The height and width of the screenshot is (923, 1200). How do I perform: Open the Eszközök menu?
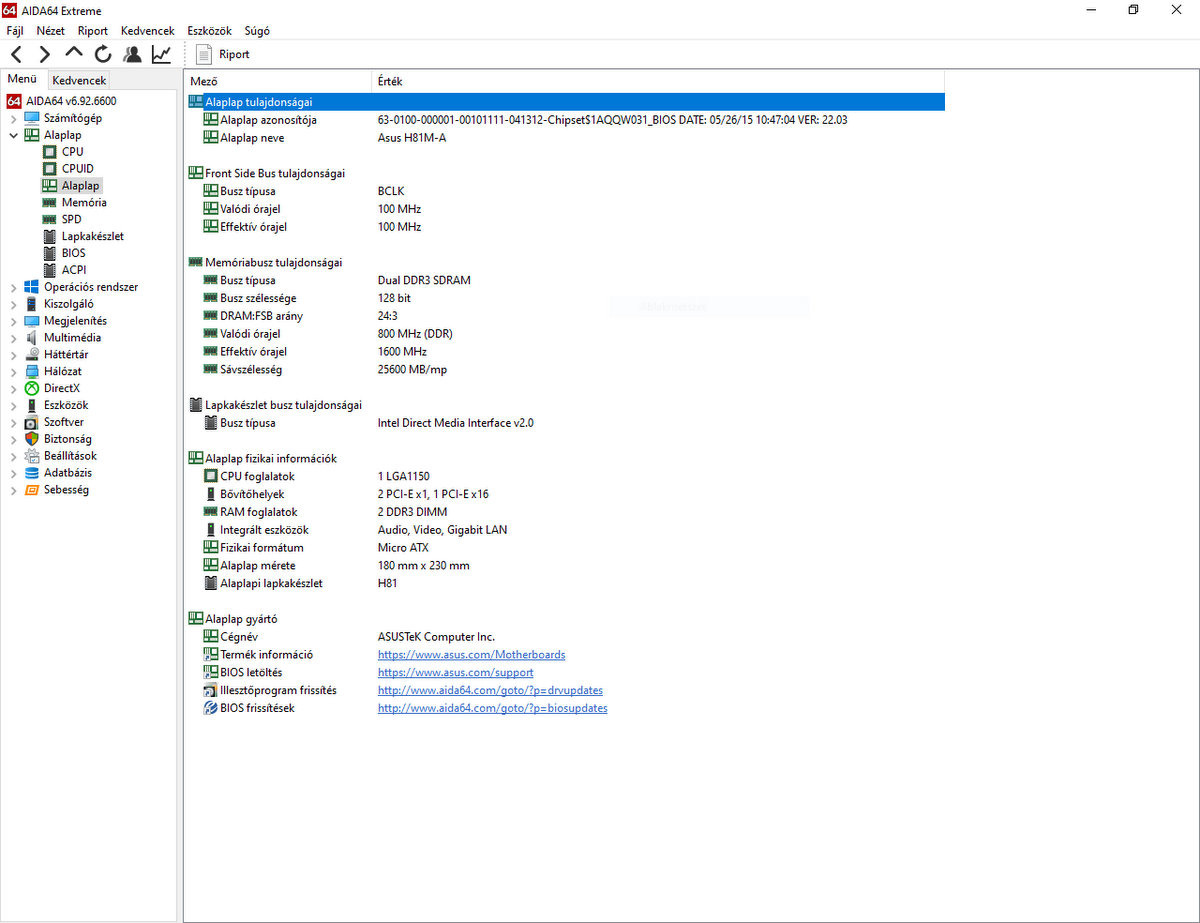tap(209, 31)
